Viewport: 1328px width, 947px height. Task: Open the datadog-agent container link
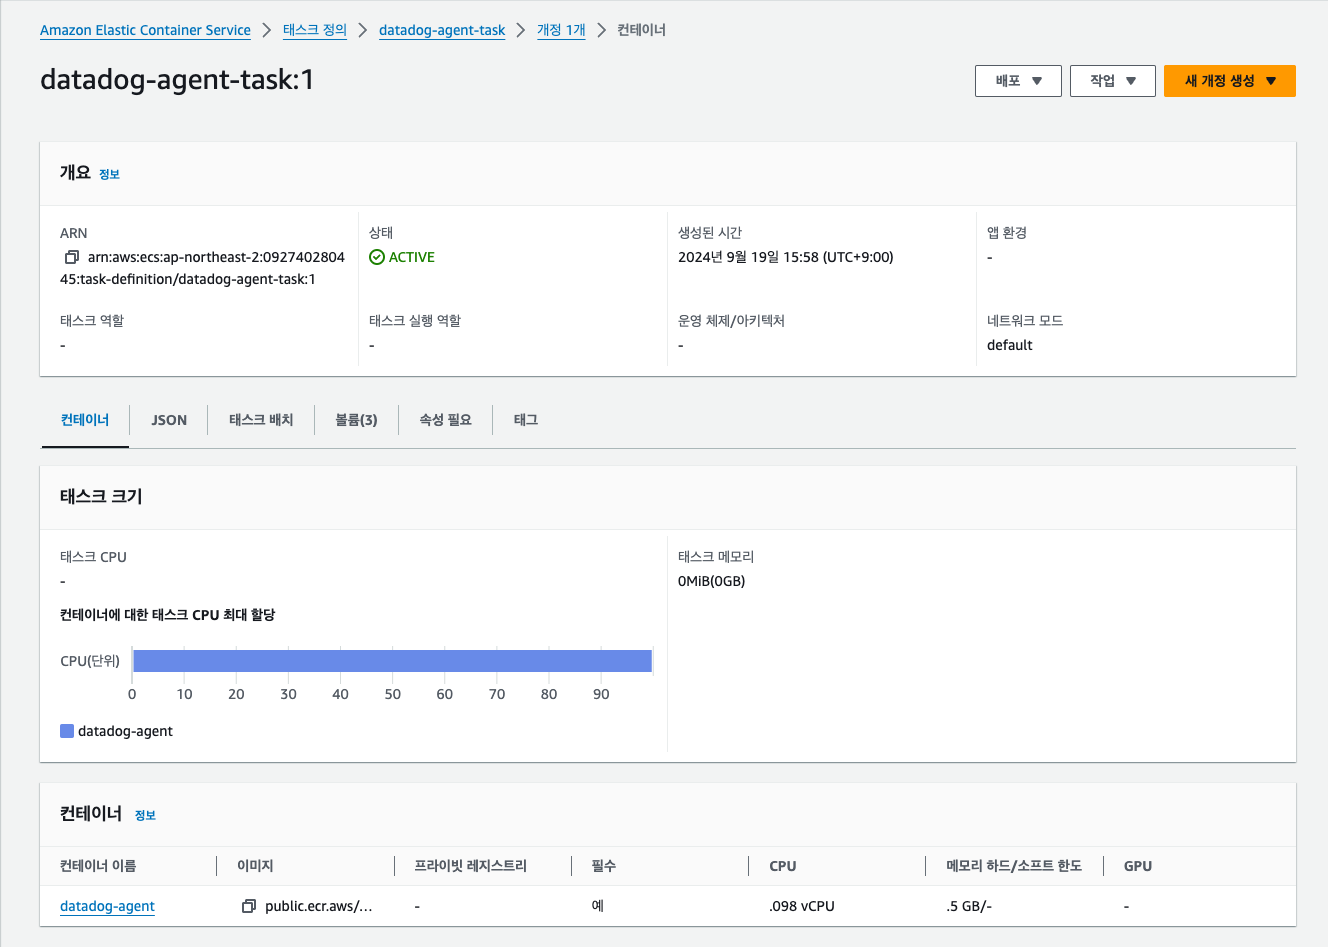(107, 906)
